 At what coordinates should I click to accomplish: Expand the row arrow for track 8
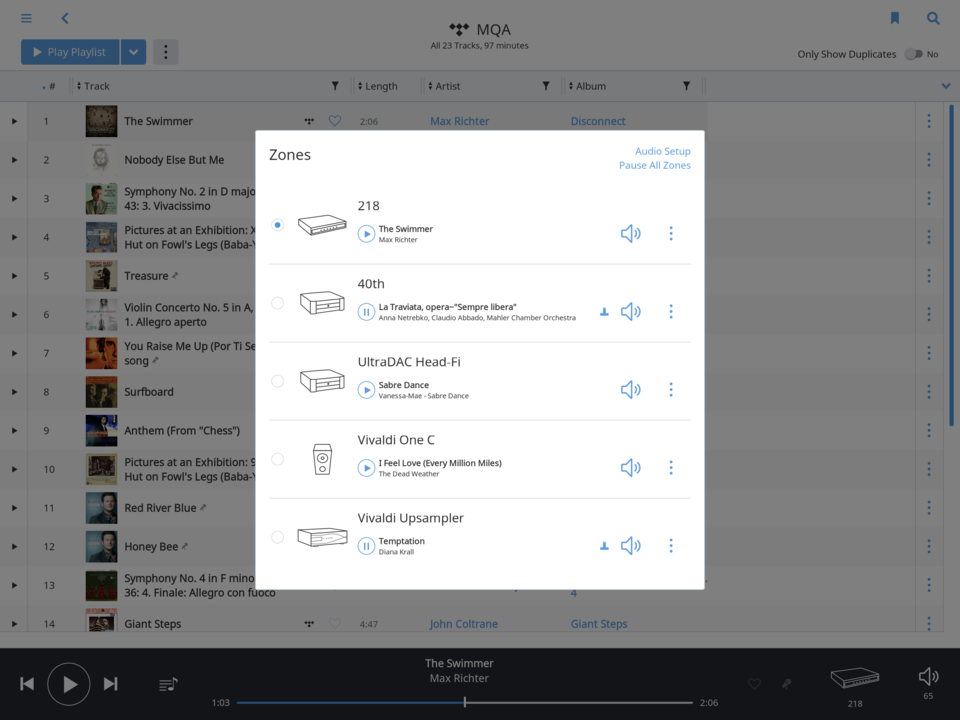point(14,392)
